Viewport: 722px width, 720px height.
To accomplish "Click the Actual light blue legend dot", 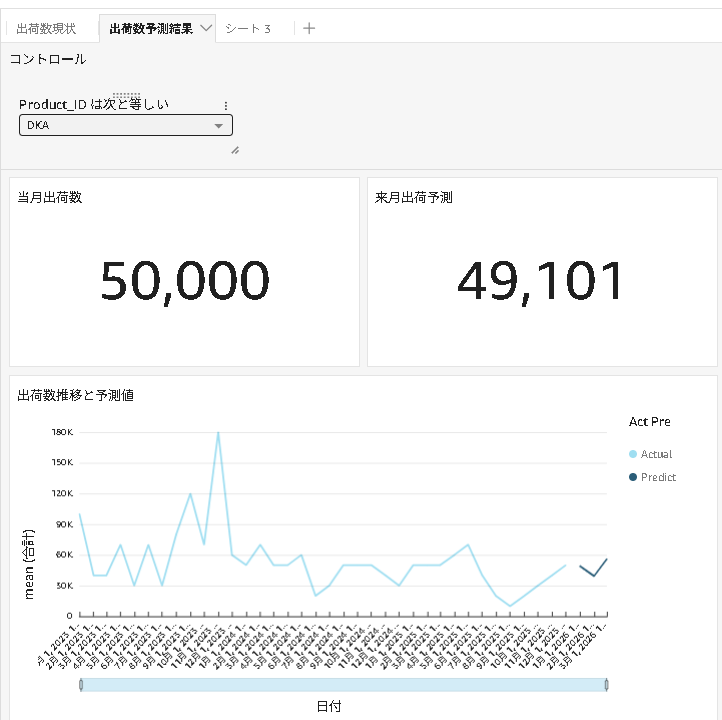I will 633,454.
